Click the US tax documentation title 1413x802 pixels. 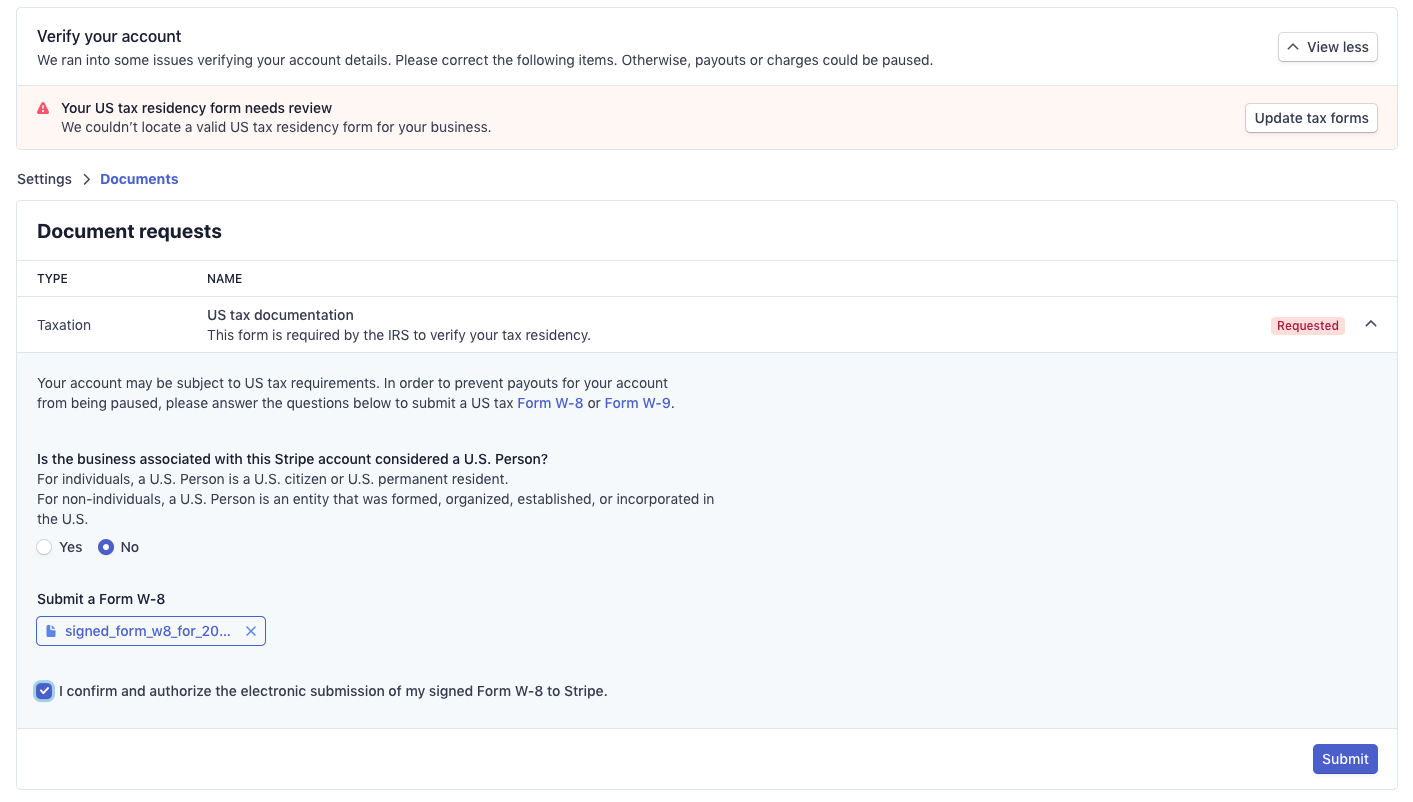280,315
